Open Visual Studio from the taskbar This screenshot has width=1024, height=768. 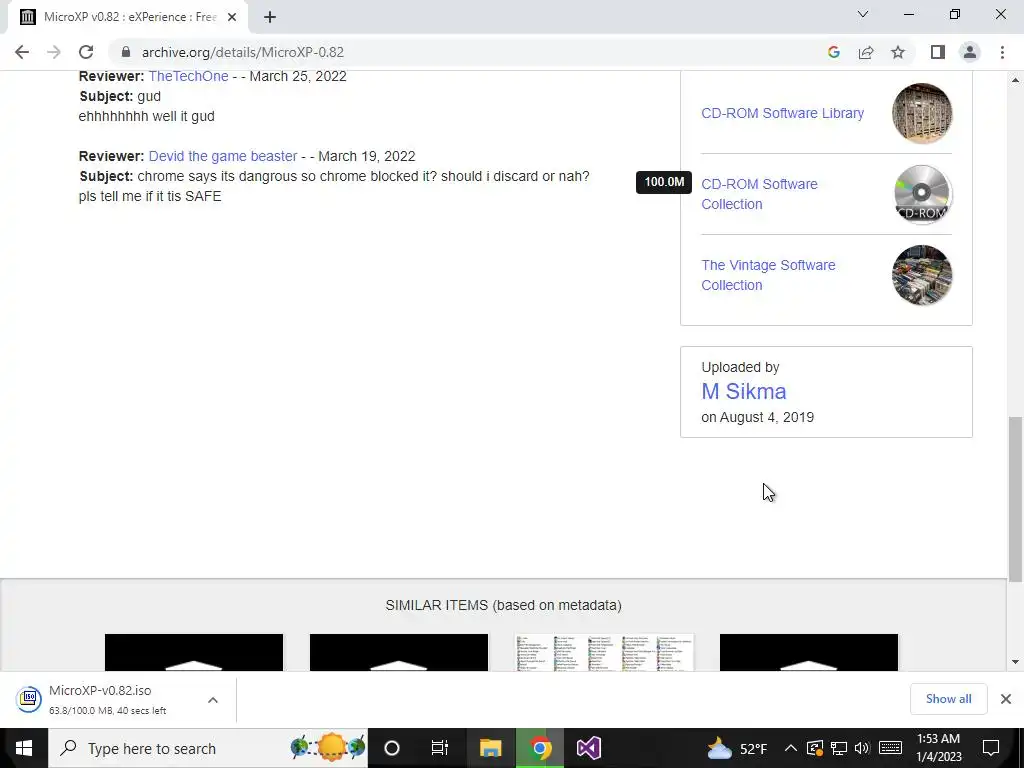[588, 748]
